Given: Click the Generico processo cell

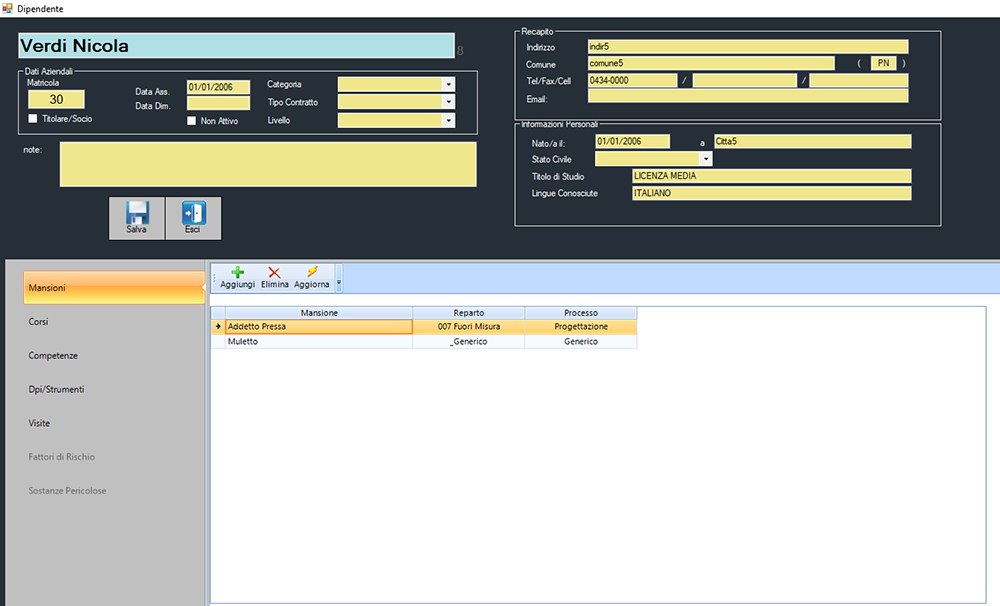Looking at the screenshot, I should tap(581, 341).
